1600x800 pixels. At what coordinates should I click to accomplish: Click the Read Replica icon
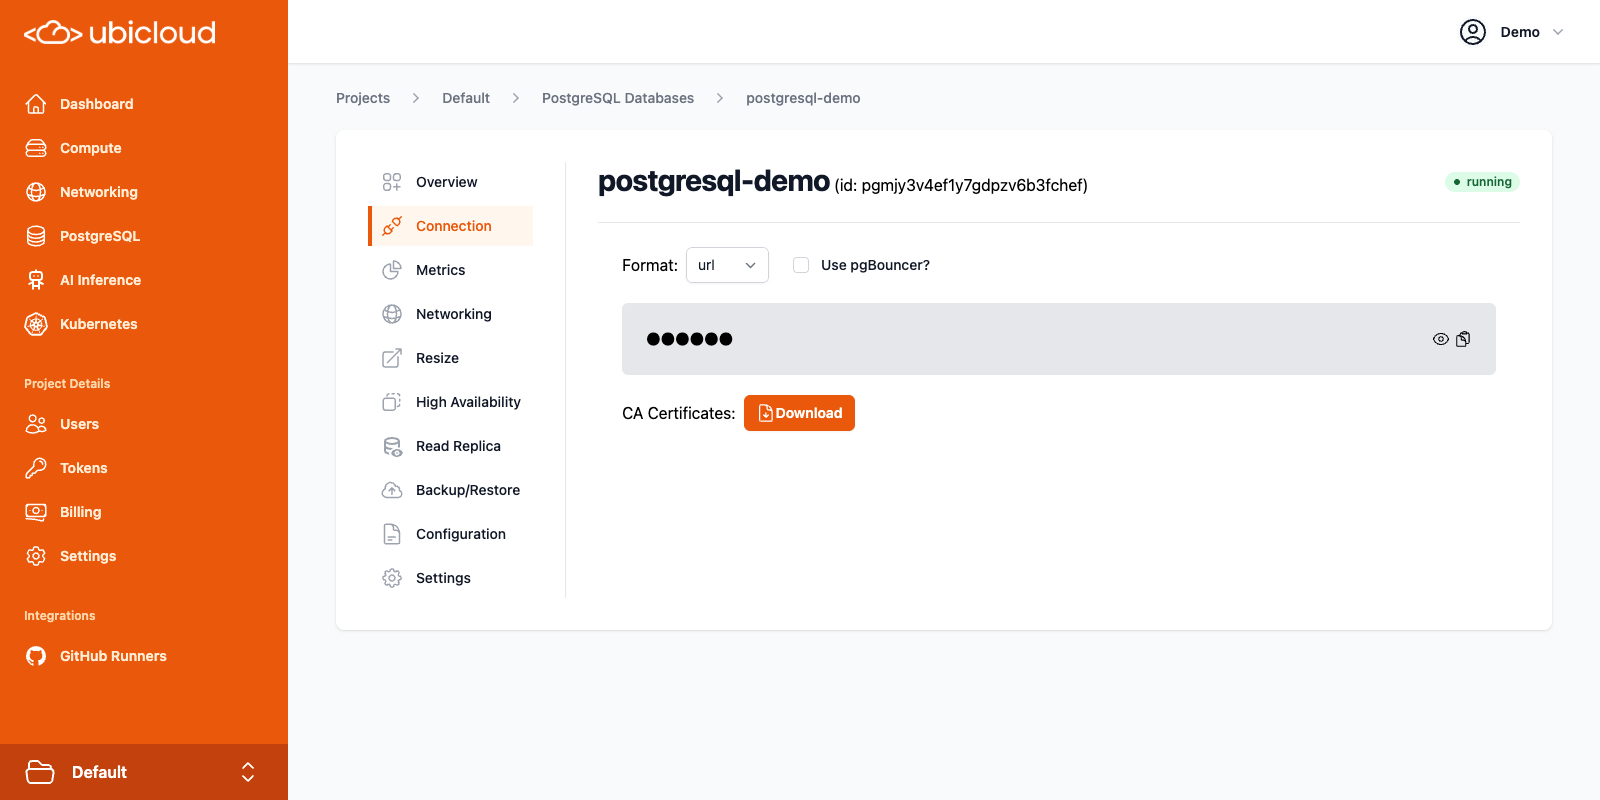click(x=392, y=446)
